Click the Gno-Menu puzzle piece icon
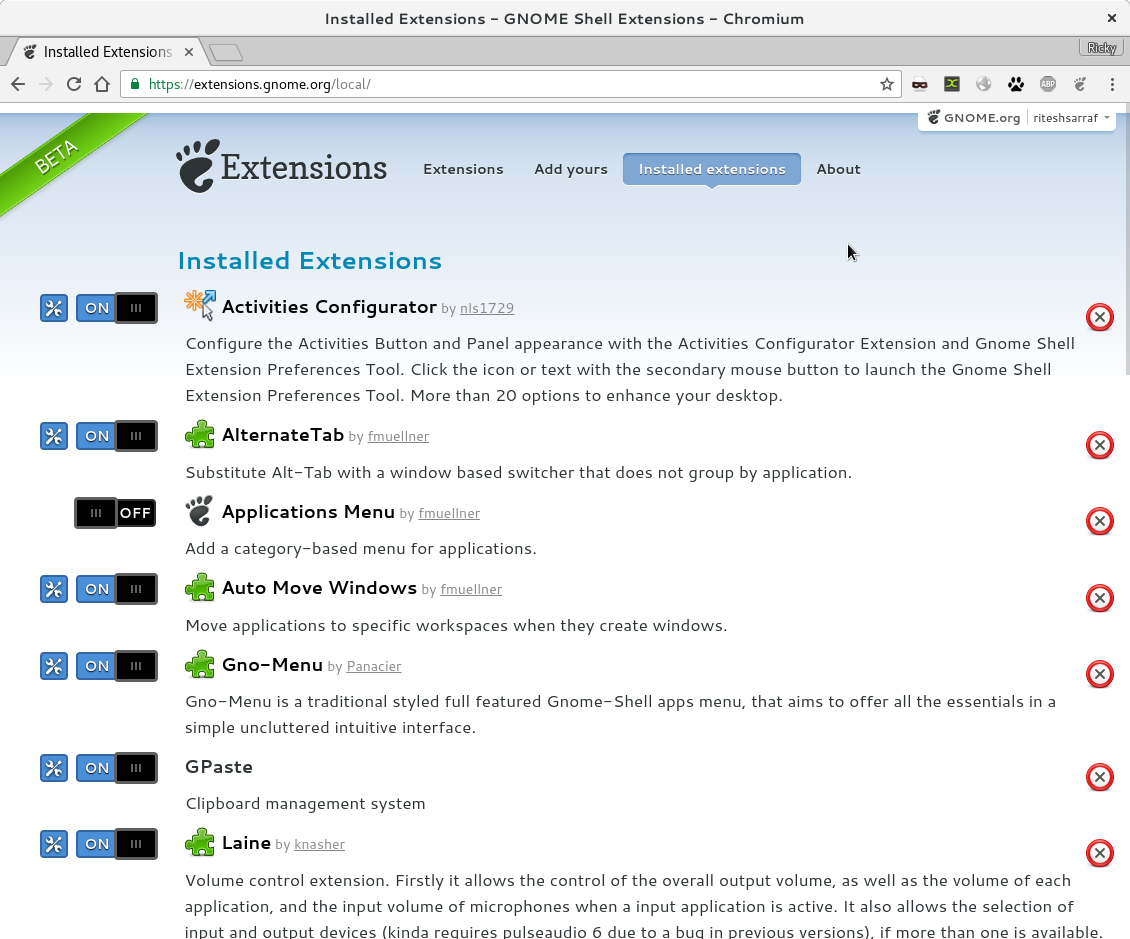This screenshot has height=939, width=1130. pyautogui.click(x=200, y=664)
